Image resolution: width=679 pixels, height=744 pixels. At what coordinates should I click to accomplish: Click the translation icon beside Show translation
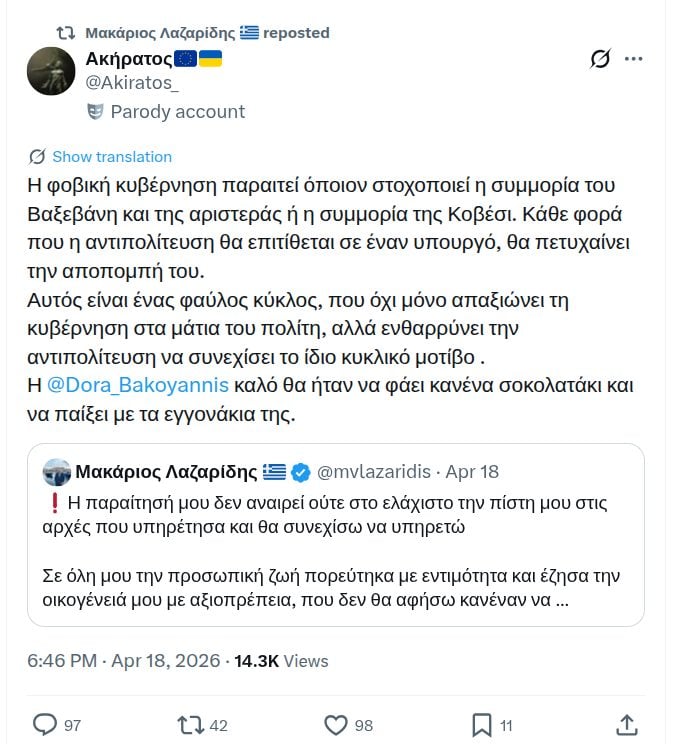tap(38, 157)
